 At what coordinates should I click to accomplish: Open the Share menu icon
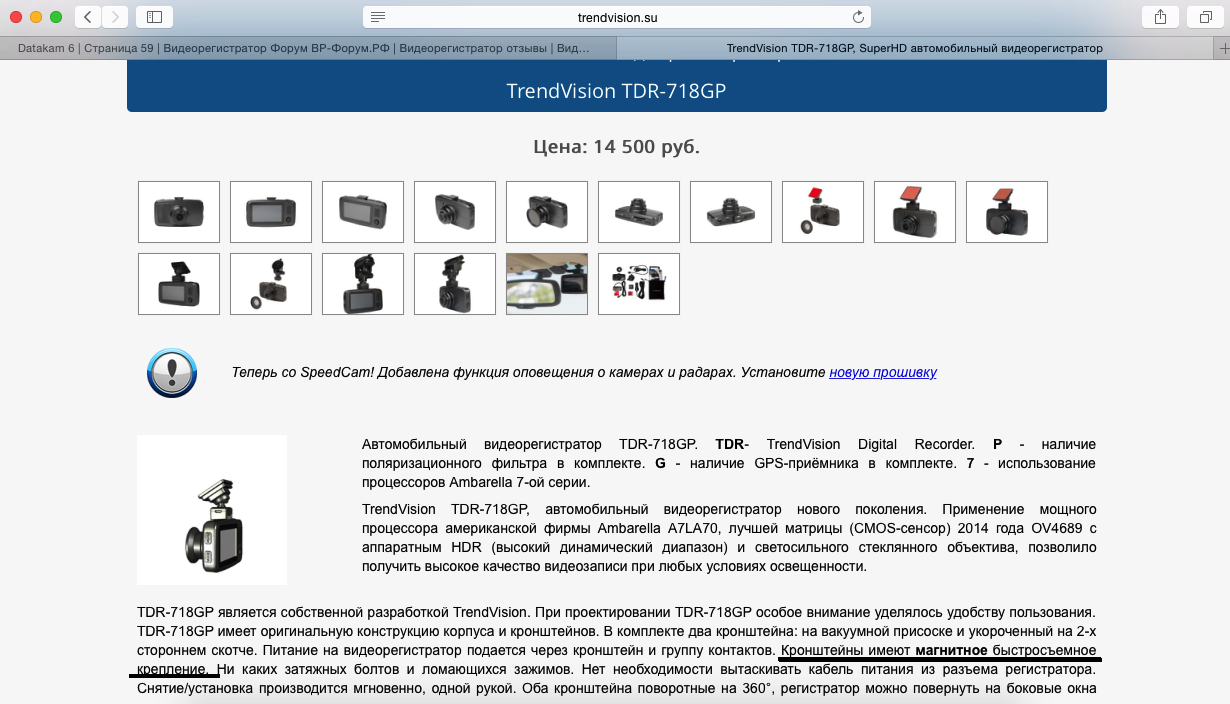pos(1160,17)
